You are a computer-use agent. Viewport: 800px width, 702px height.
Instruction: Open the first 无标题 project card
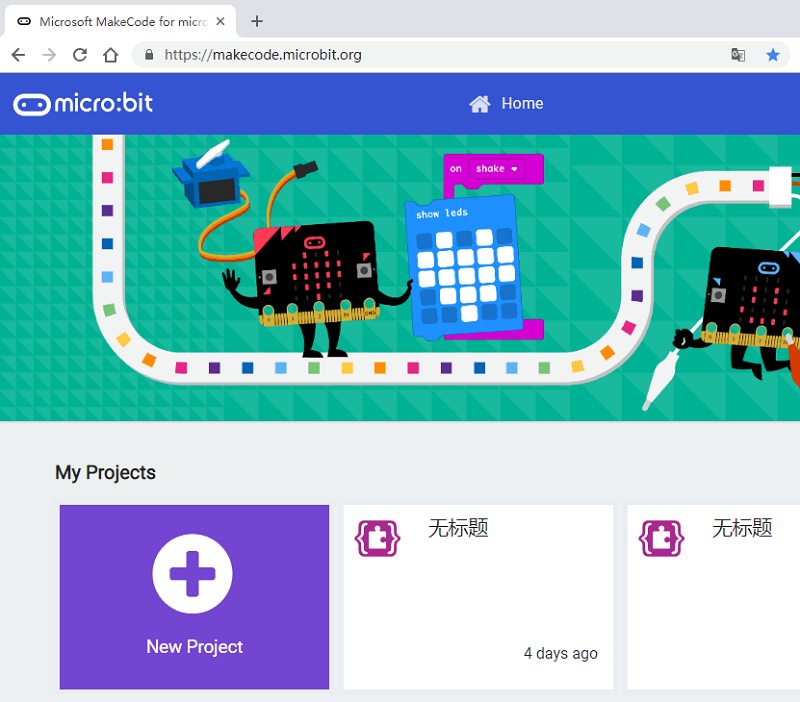click(478, 597)
